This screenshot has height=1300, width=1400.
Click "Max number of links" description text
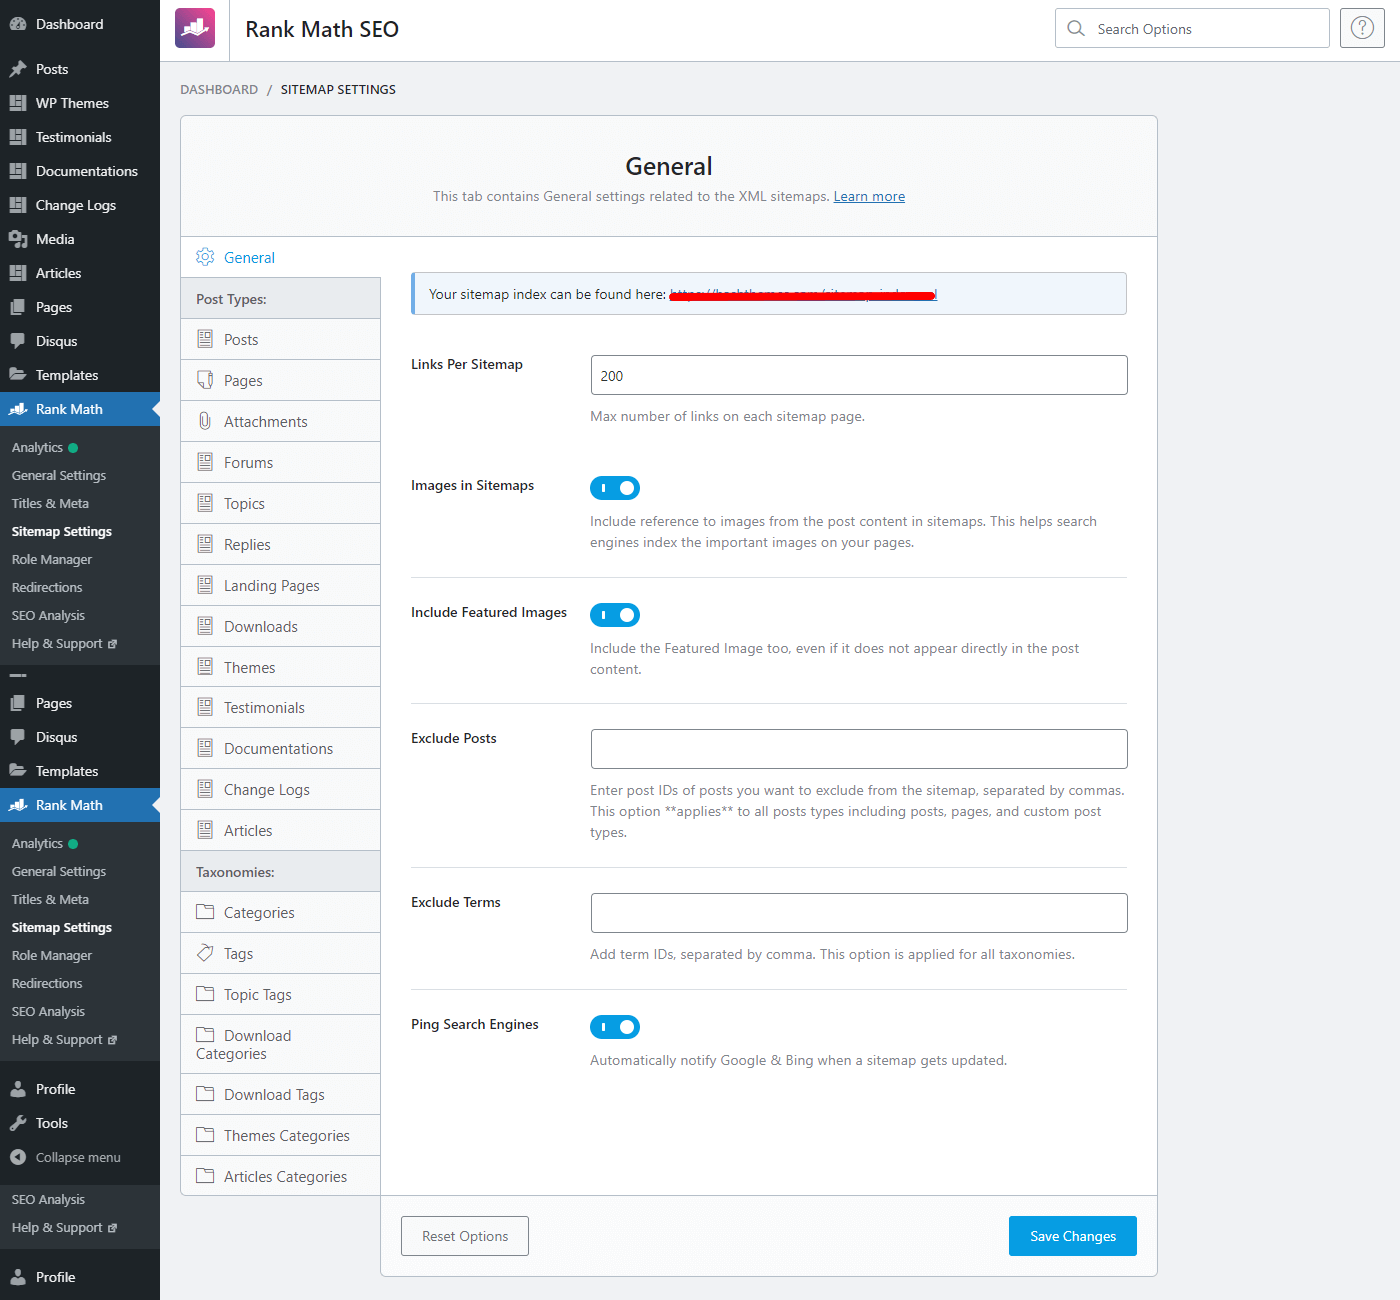pos(727,416)
